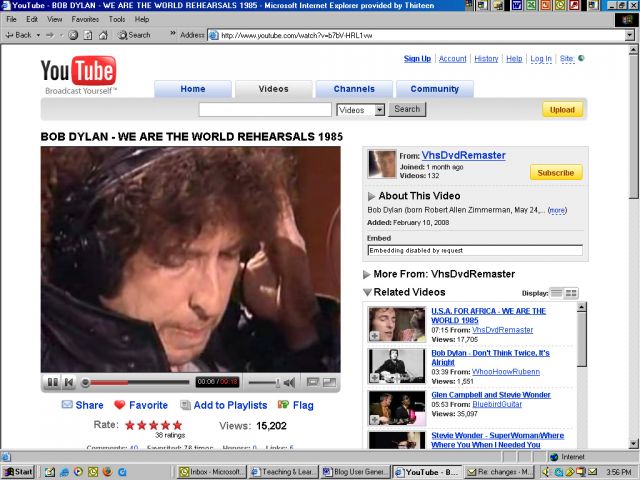Open the Site language dropdown link
The width and height of the screenshot is (640, 480).
click(567, 59)
